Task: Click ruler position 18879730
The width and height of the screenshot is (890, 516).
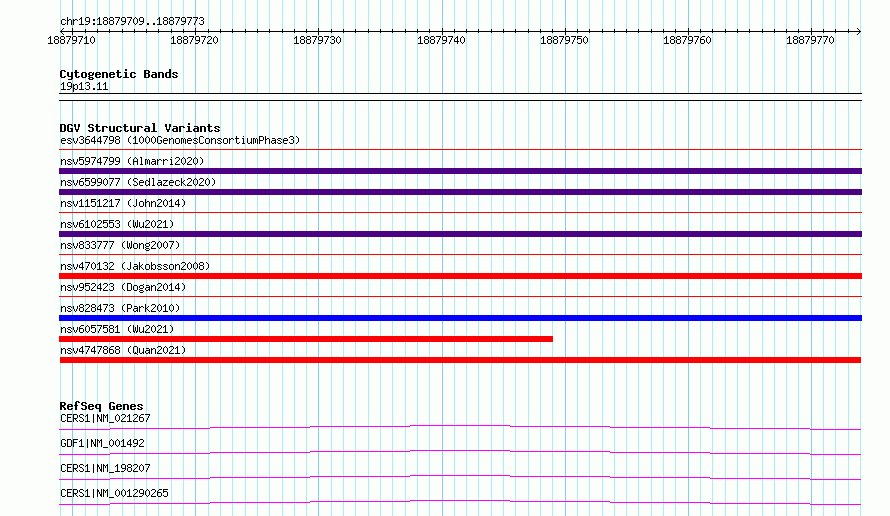Action: [317, 40]
